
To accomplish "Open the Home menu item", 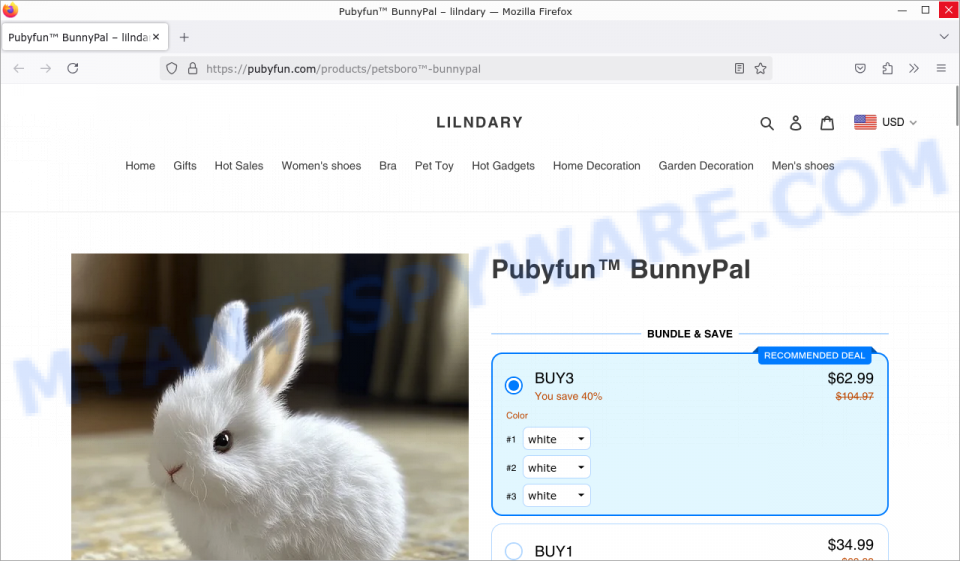I will pos(140,166).
